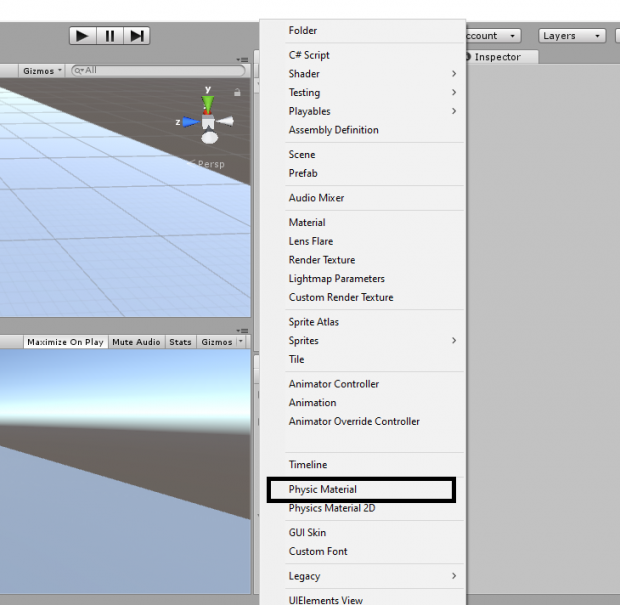The image size is (620, 605).
Task: Click the Persp projection label
Action: [x=211, y=164]
